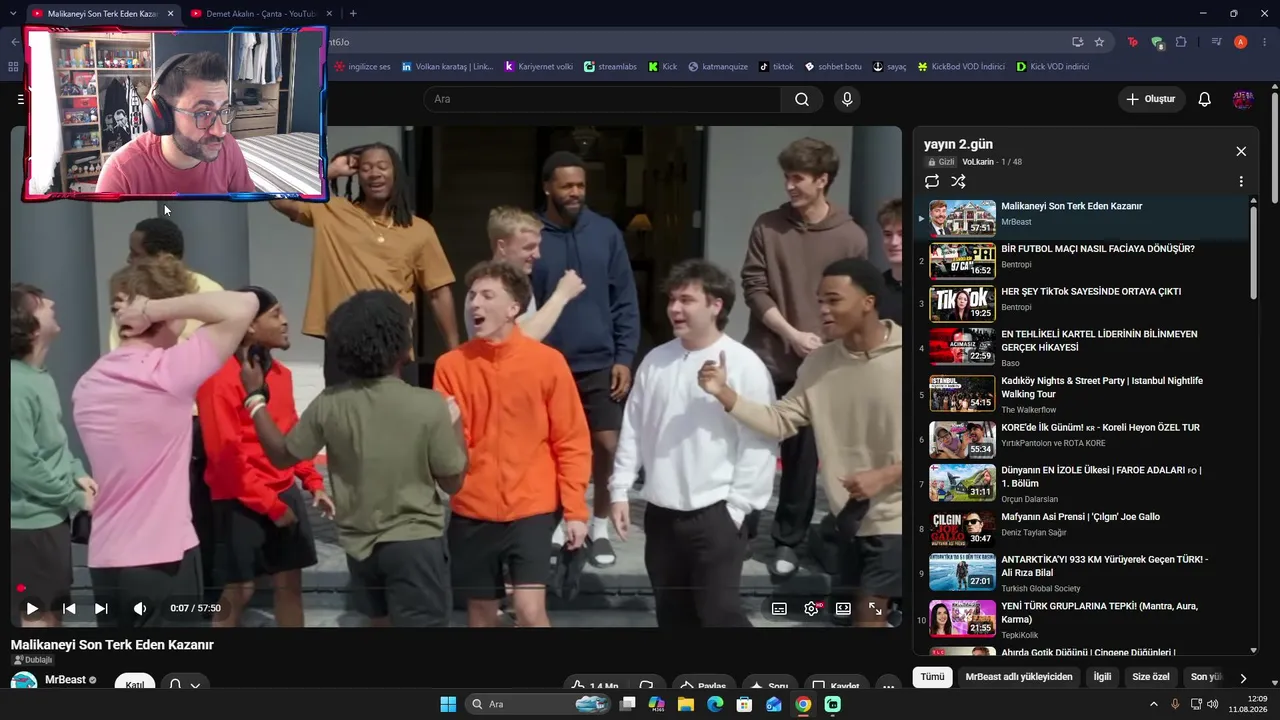The width and height of the screenshot is (1280, 720).
Task: Open Microsoft Store from the taskbar
Action: [744, 704]
